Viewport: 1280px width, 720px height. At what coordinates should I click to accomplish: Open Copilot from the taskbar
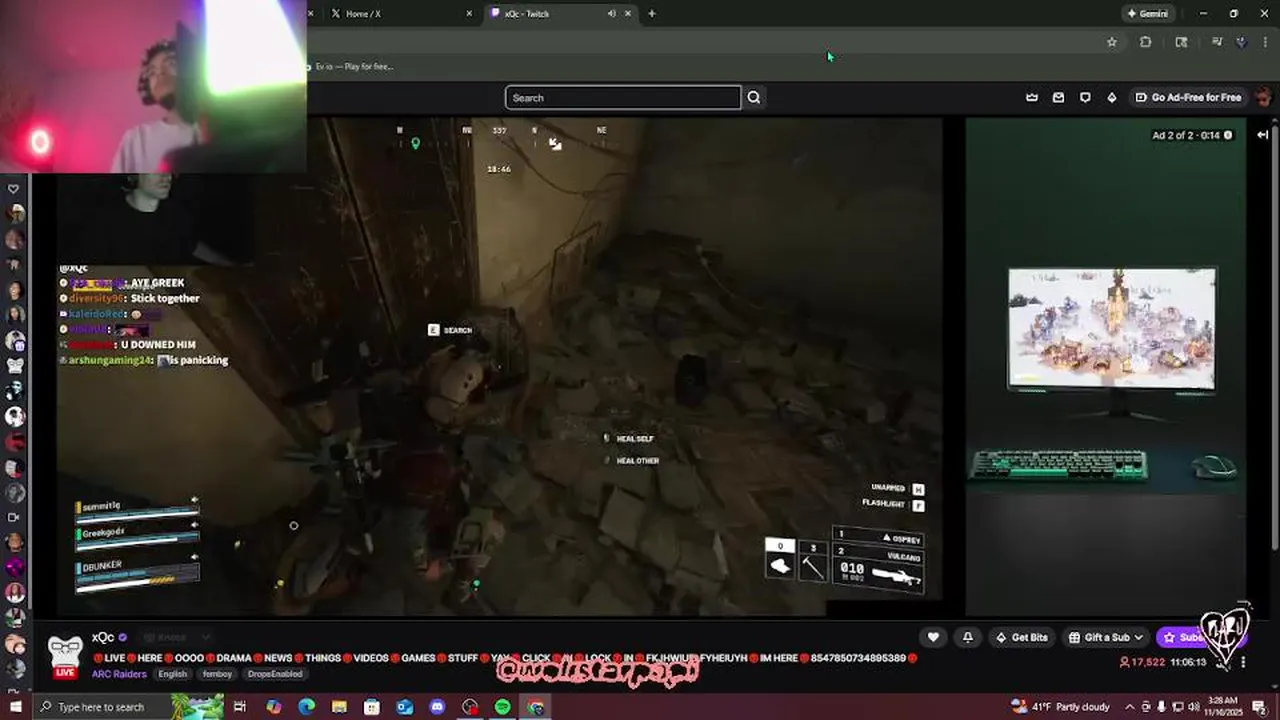(x=274, y=707)
